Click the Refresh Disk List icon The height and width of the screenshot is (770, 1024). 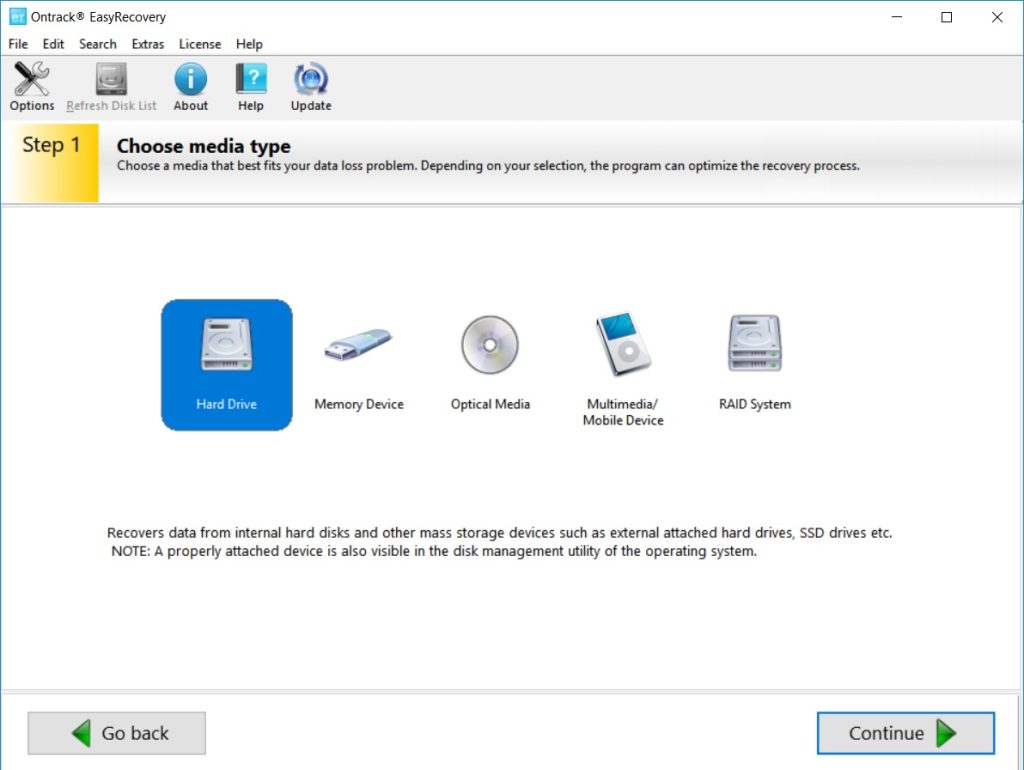click(111, 80)
